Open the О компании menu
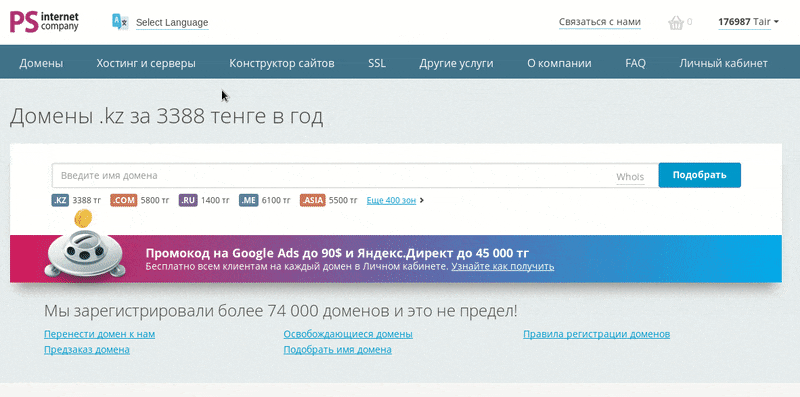The width and height of the screenshot is (800, 397). pyautogui.click(x=559, y=64)
